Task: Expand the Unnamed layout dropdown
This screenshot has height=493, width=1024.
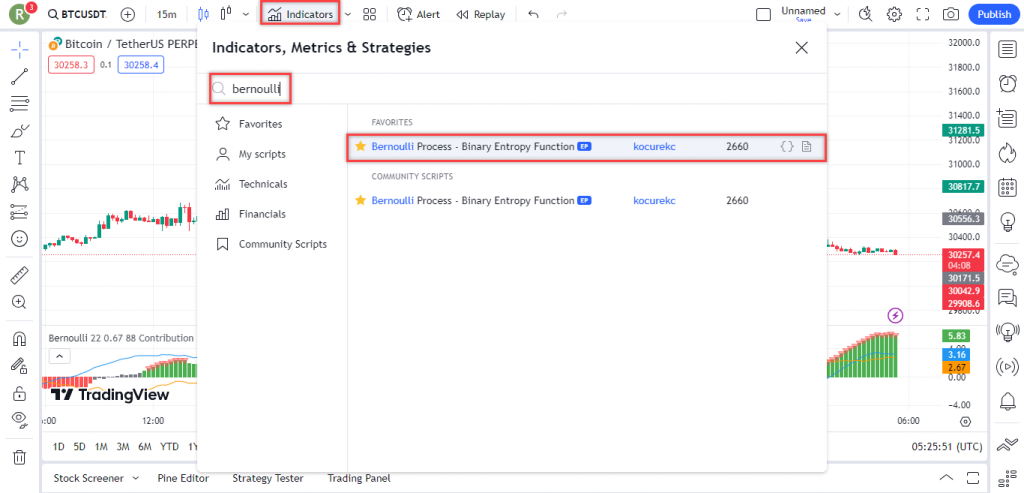Action: point(837,14)
